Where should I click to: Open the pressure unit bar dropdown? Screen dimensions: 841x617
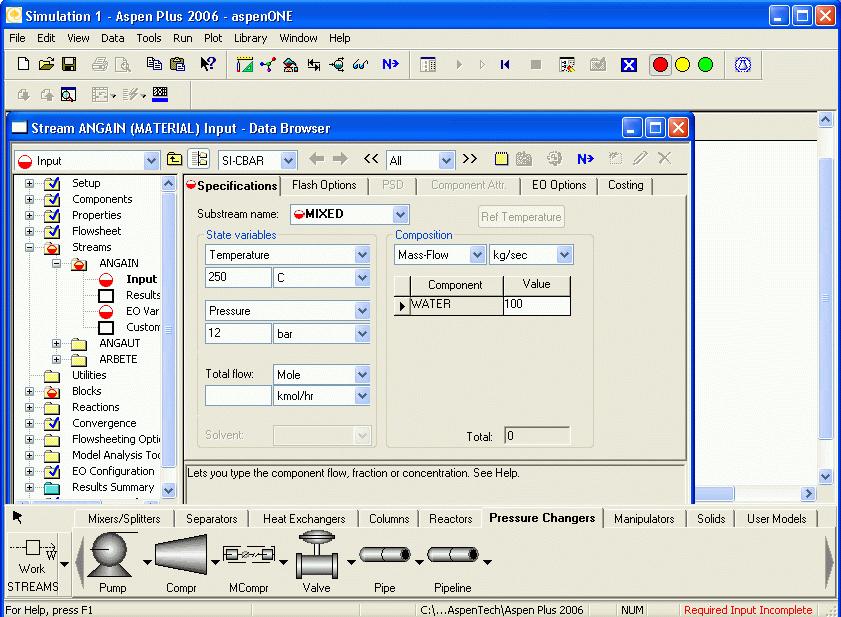point(362,334)
